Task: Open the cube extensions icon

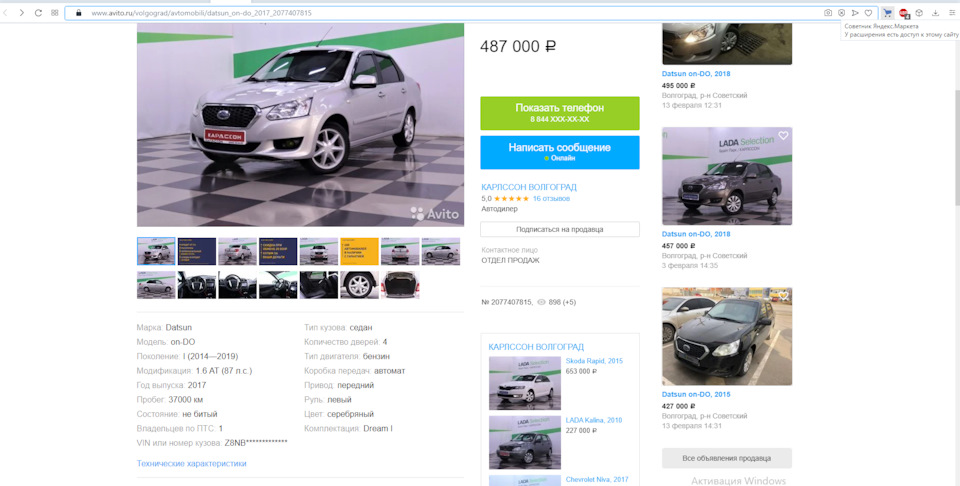Action: point(919,12)
